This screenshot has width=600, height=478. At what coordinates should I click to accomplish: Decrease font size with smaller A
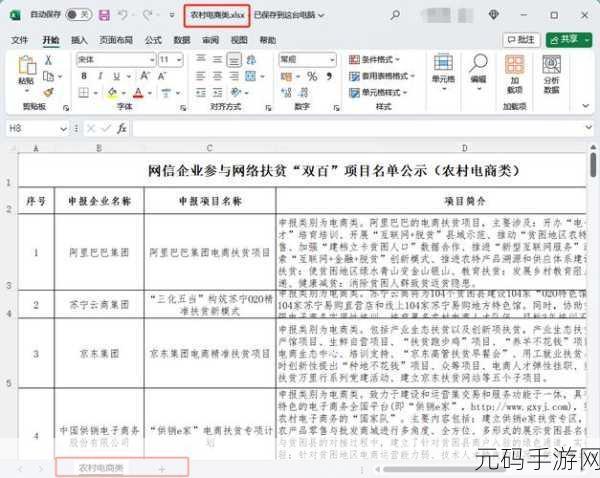point(162,76)
